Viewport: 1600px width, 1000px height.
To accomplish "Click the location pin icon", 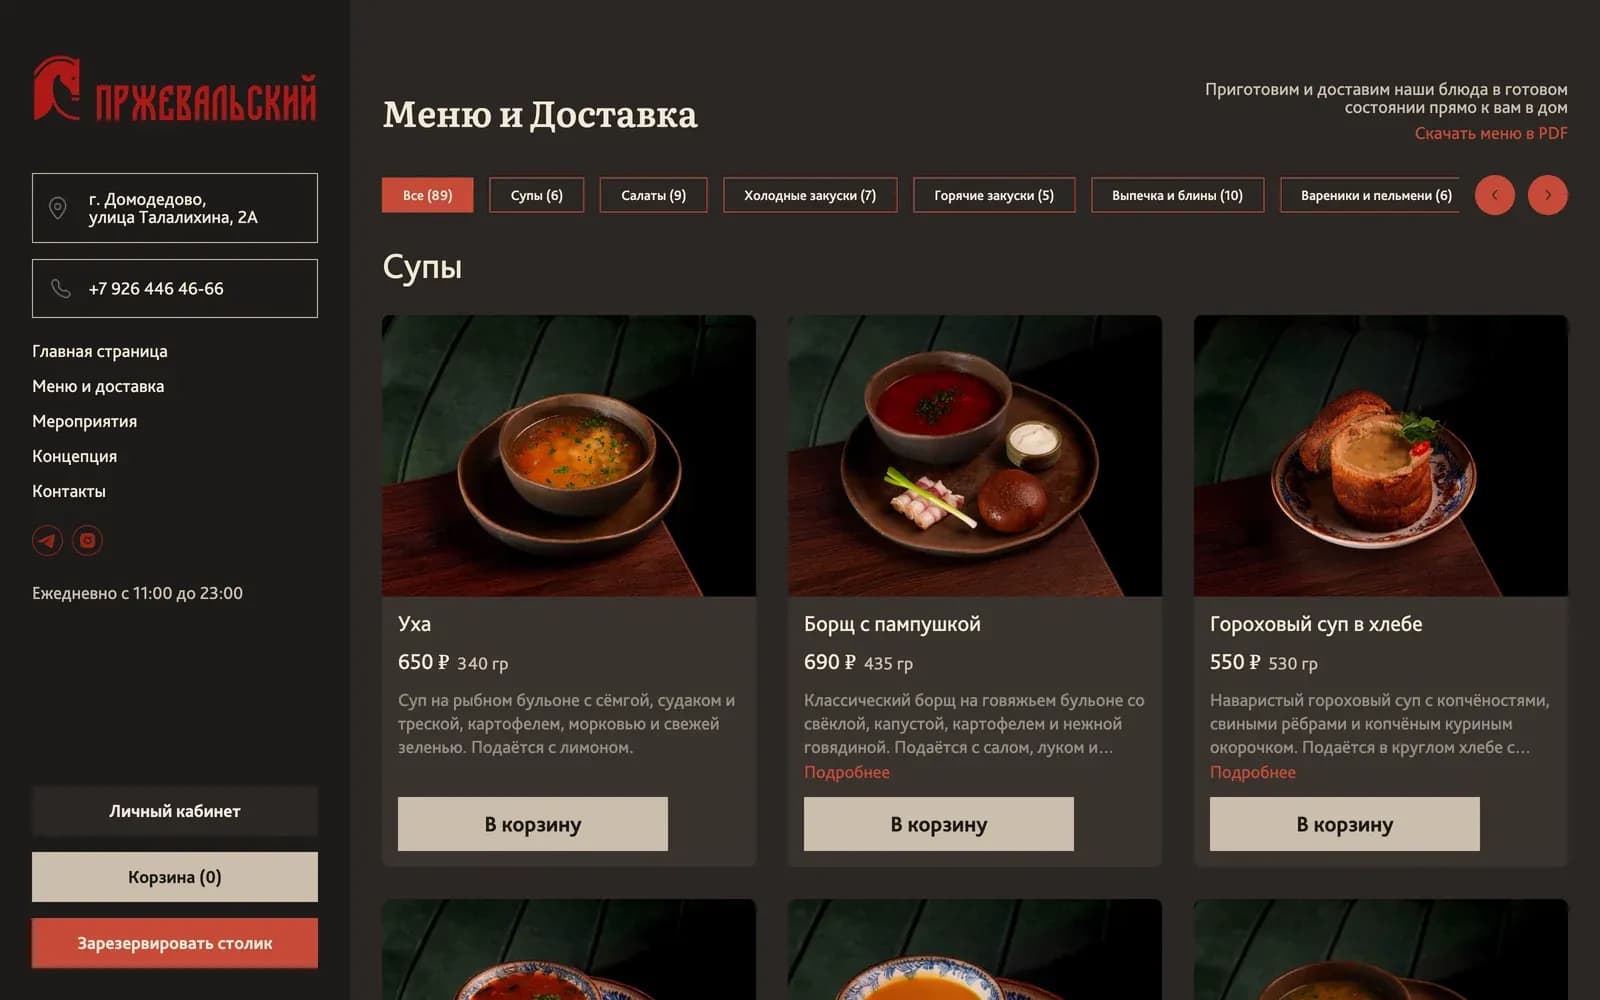I will click(58, 208).
